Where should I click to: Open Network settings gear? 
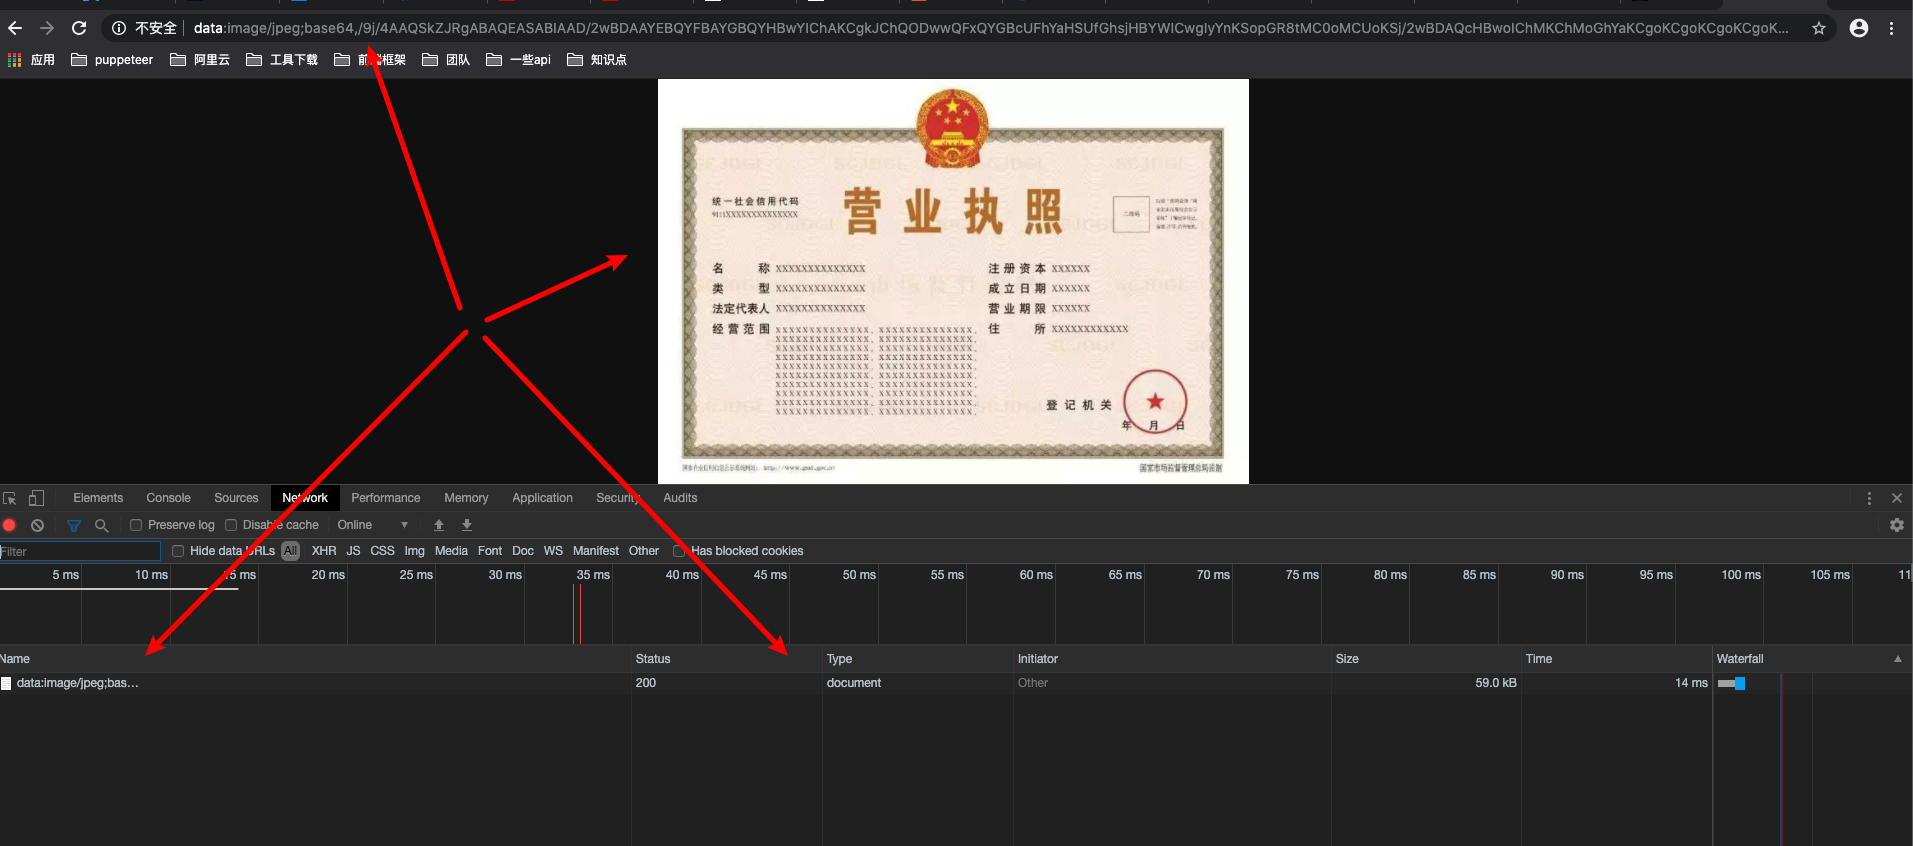pos(1897,525)
